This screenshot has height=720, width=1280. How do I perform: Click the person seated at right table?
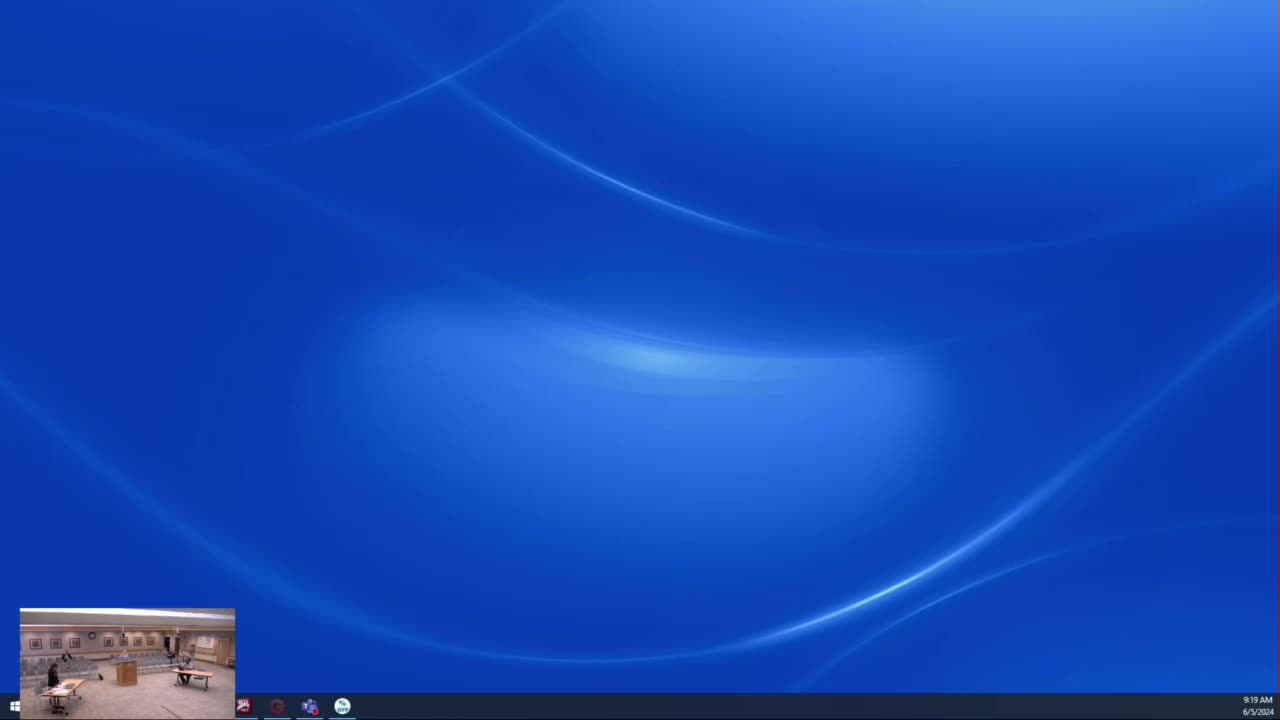click(184, 667)
